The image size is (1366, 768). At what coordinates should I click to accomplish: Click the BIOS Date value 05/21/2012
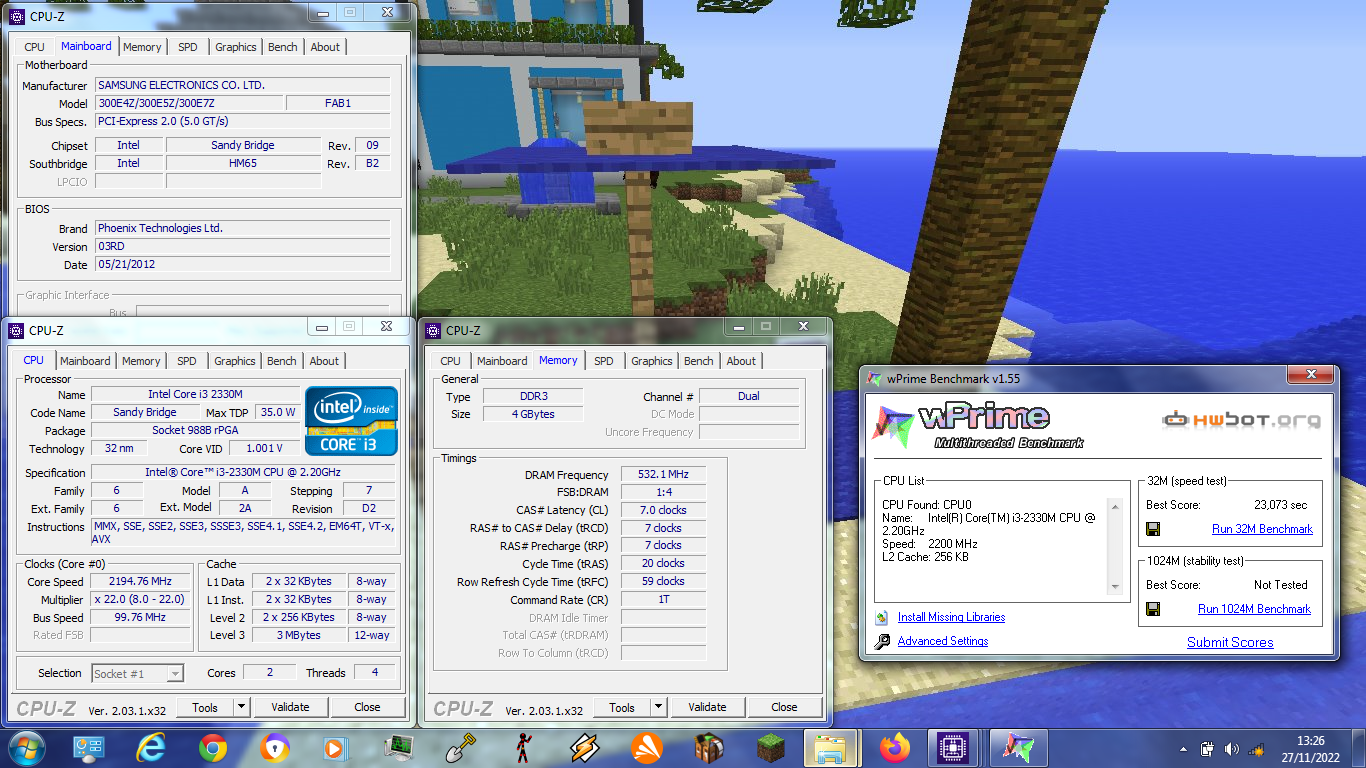(243, 265)
